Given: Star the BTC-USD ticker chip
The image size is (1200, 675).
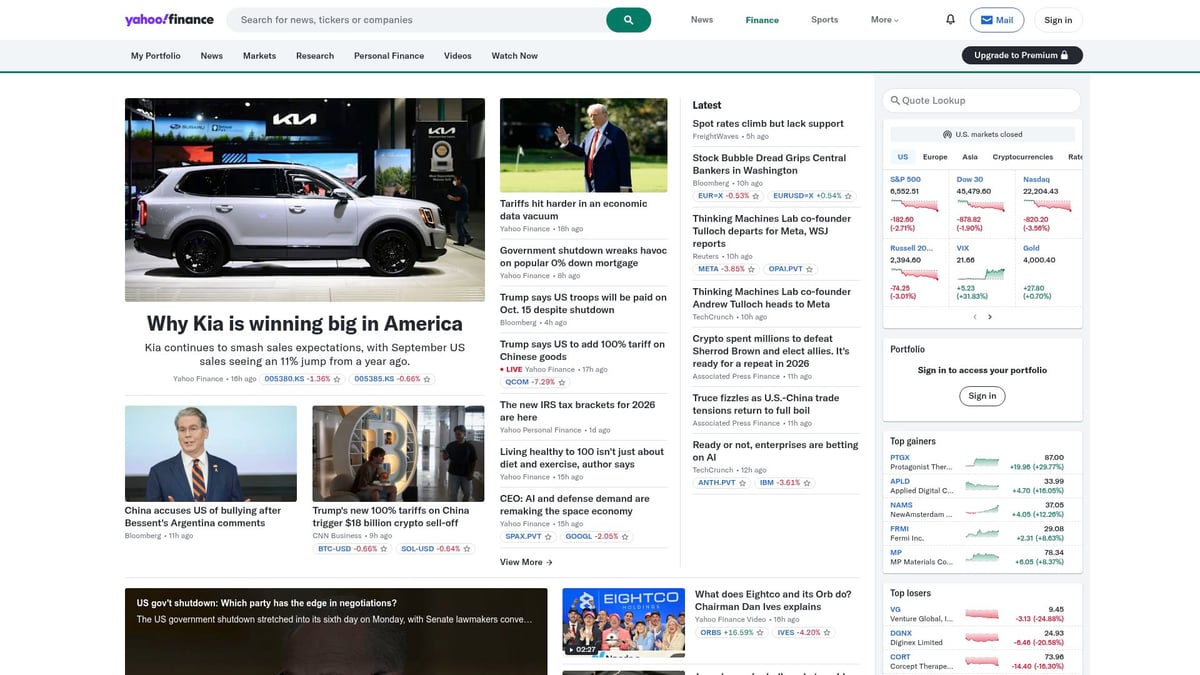Looking at the screenshot, I should [x=384, y=549].
